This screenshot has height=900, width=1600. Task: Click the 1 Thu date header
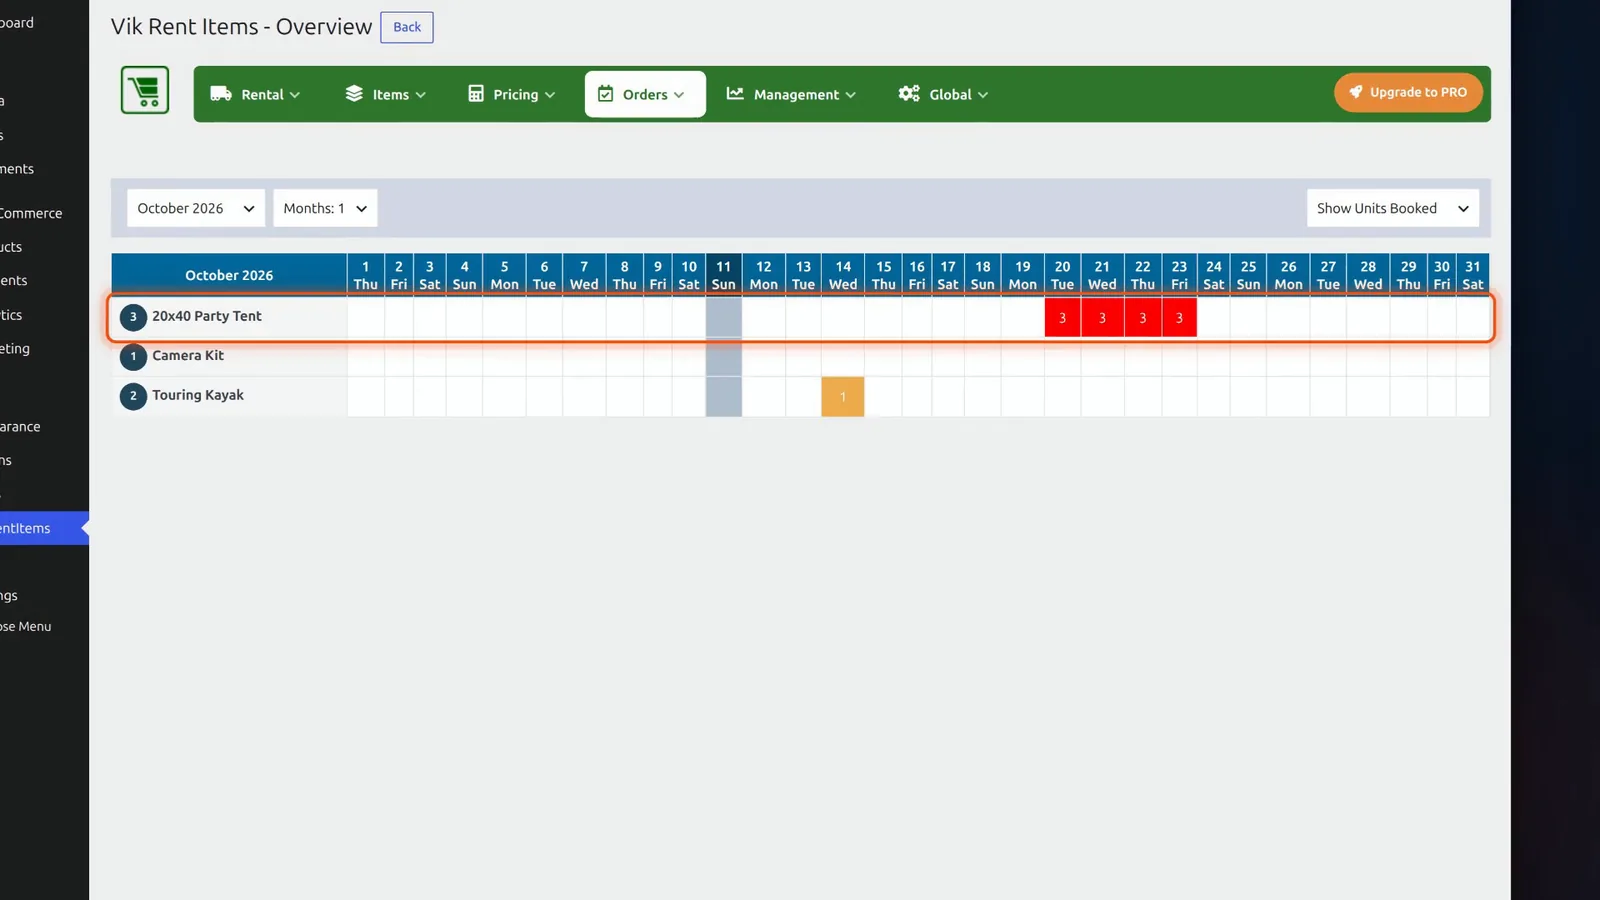[366, 275]
